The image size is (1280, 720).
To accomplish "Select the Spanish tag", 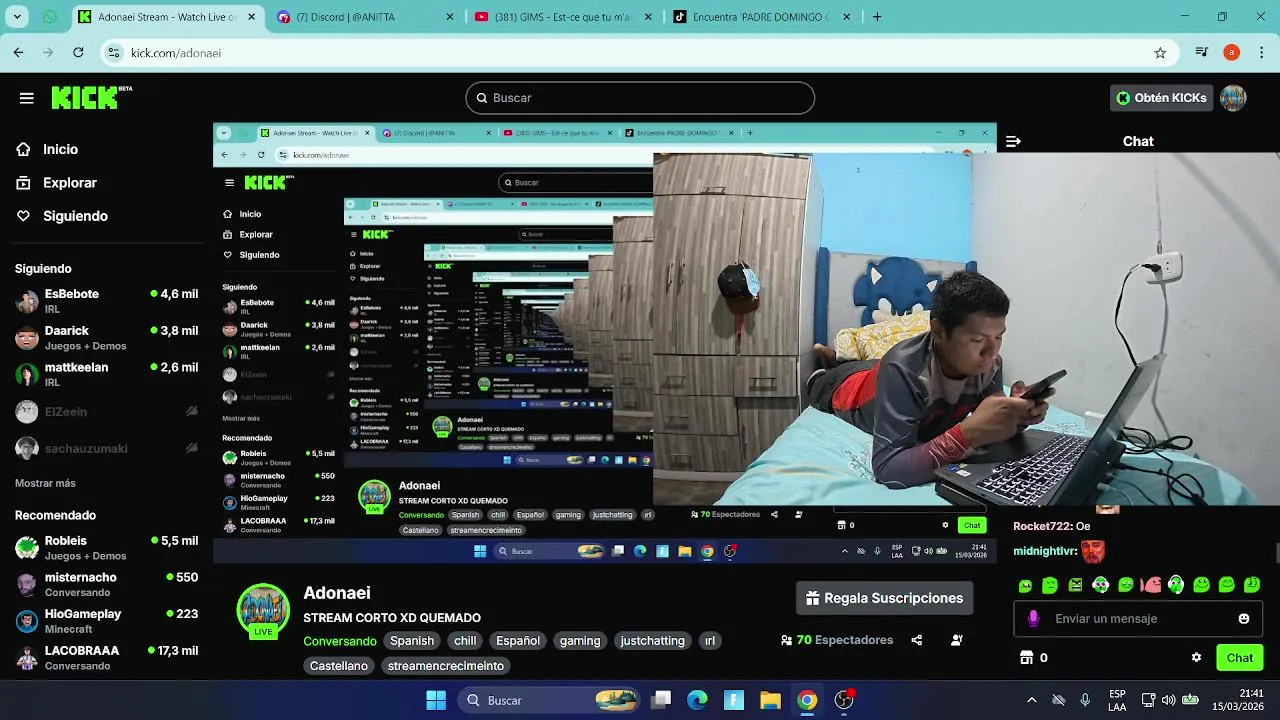I will click(412, 641).
